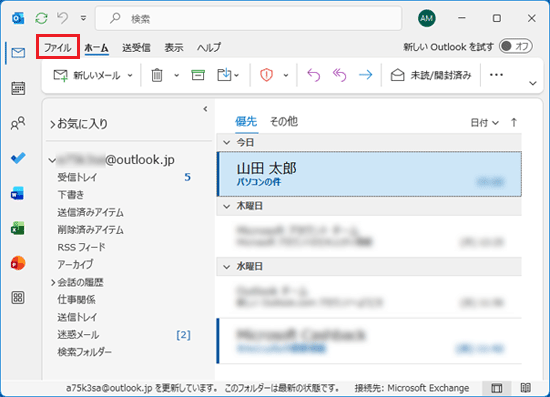550x397 pixels.
Task: Open the Calendar view in the sidebar
Action: [18, 88]
